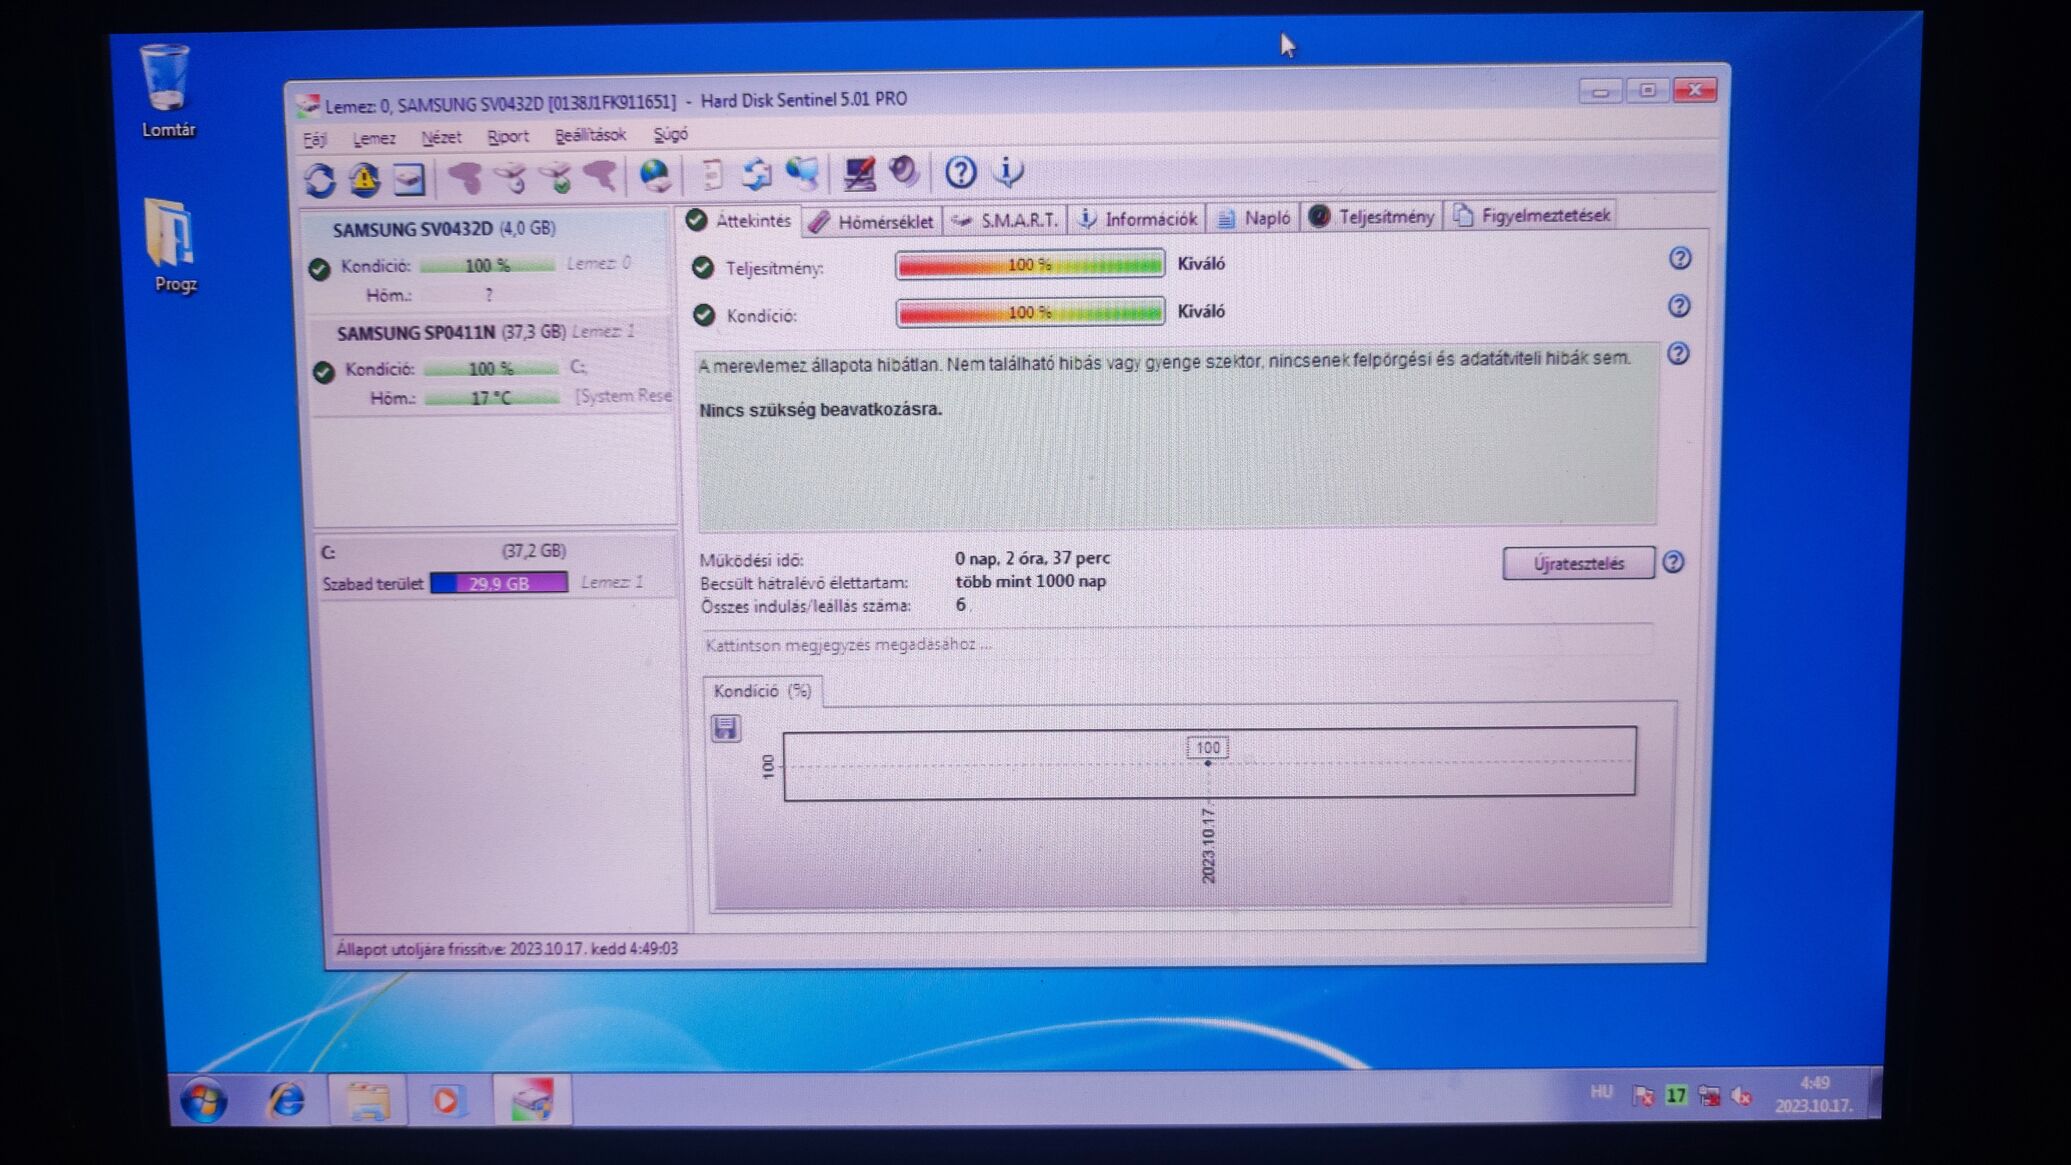Click the first stethoscope disk test icon
Screen dimensions: 2071x1165
(x=465, y=179)
